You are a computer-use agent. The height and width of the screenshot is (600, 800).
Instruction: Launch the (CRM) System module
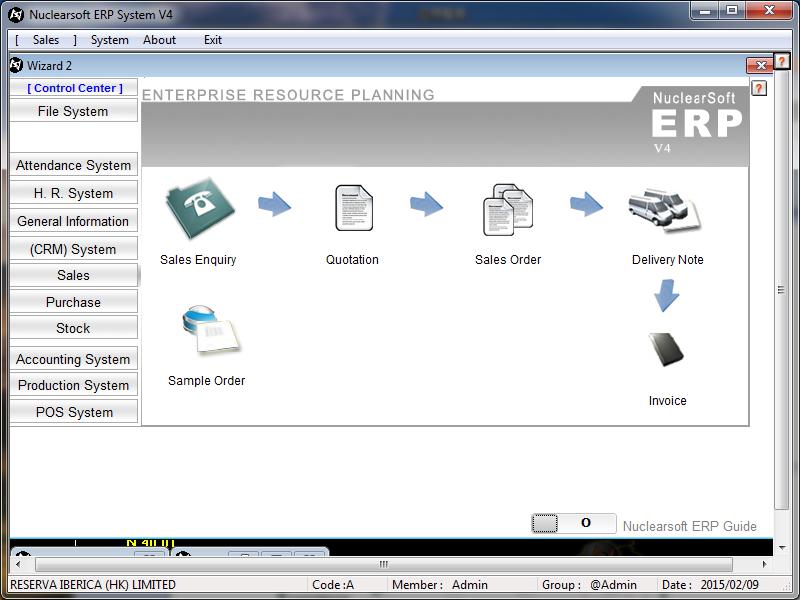point(73,249)
